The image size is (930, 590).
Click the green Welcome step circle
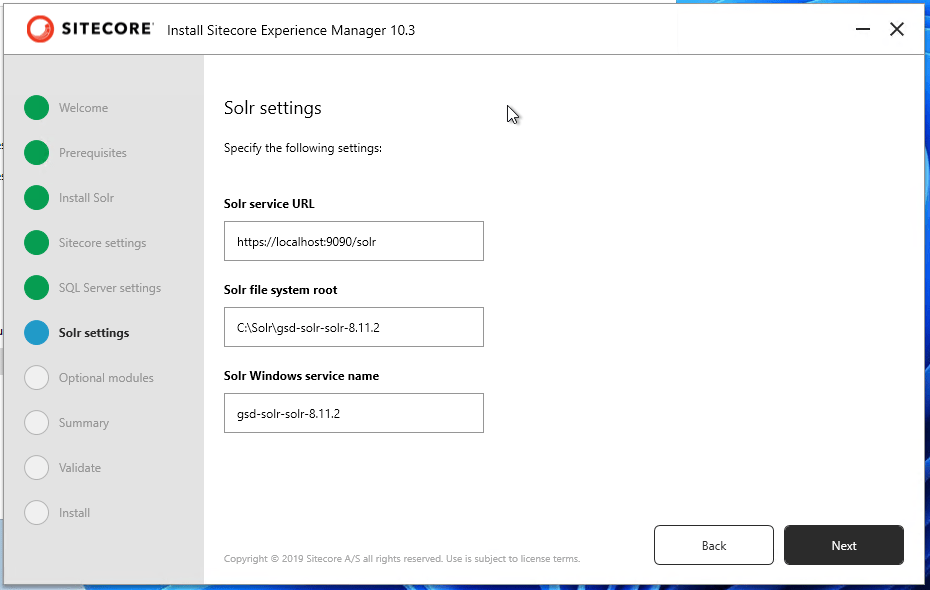37,108
